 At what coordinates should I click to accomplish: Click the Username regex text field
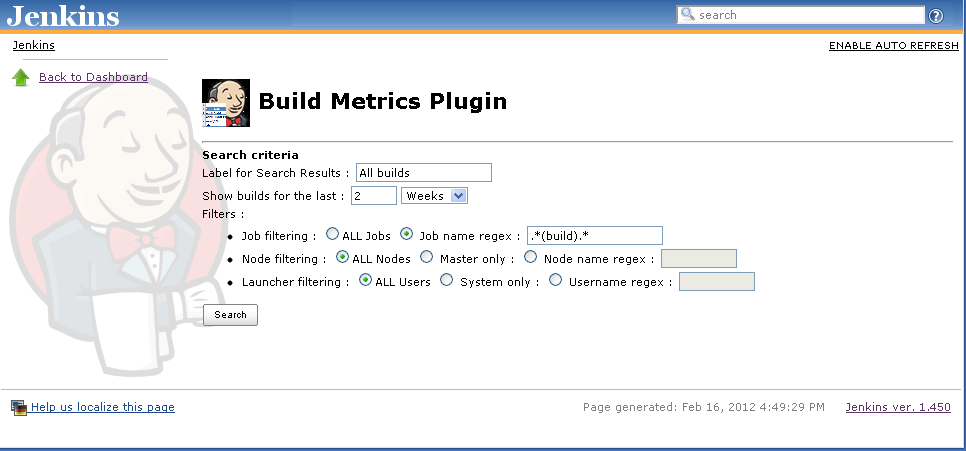click(716, 282)
